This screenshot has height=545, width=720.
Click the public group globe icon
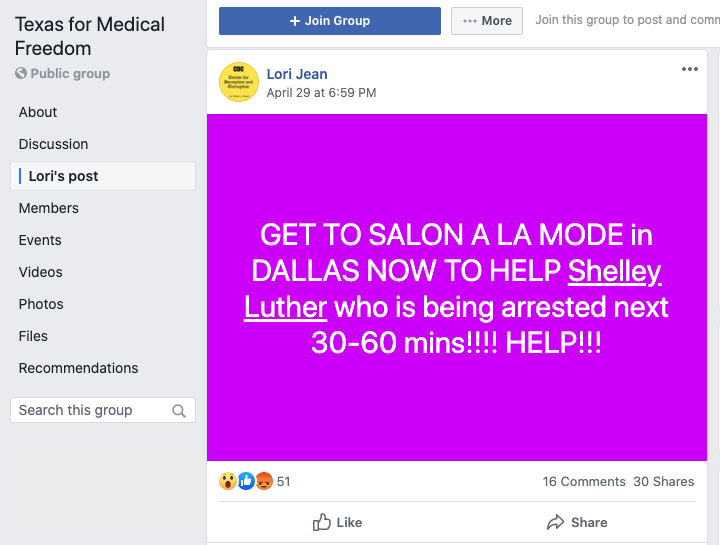click(21, 73)
